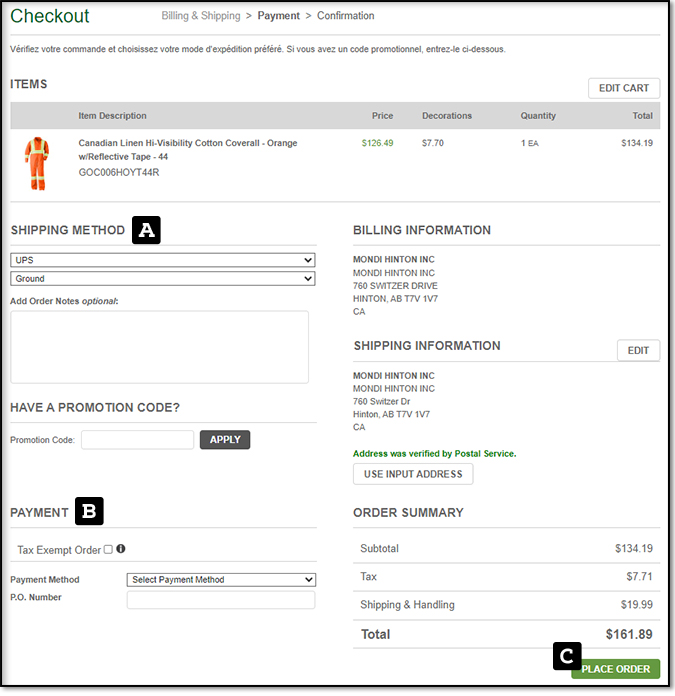This screenshot has width=675, height=696.
Task: Open the UPS shipping carrier dropdown
Action: (163, 260)
